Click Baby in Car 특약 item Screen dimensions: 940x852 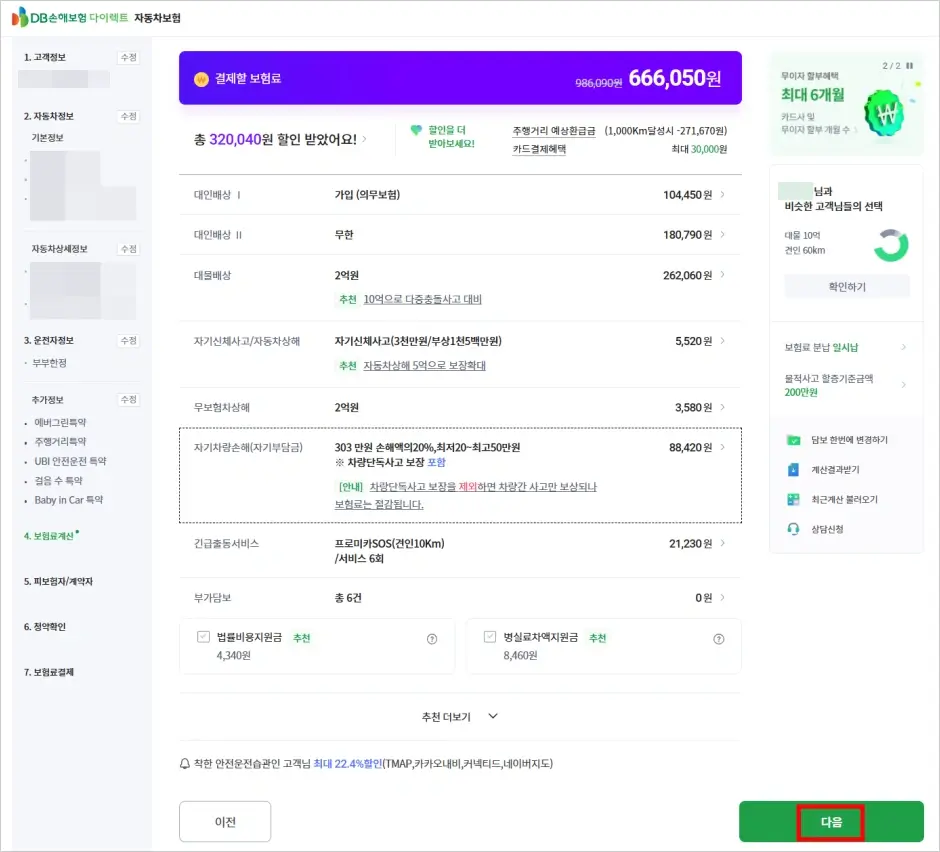tap(68, 499)
